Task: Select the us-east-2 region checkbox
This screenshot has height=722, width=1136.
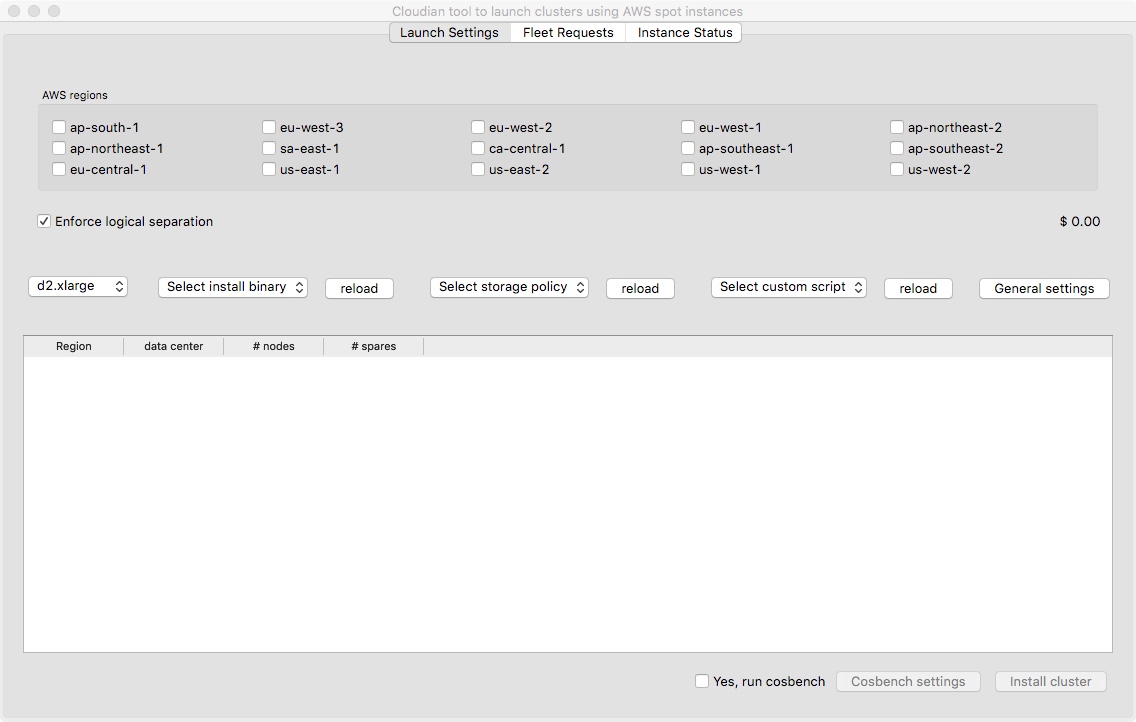Action: pos(478,169)
